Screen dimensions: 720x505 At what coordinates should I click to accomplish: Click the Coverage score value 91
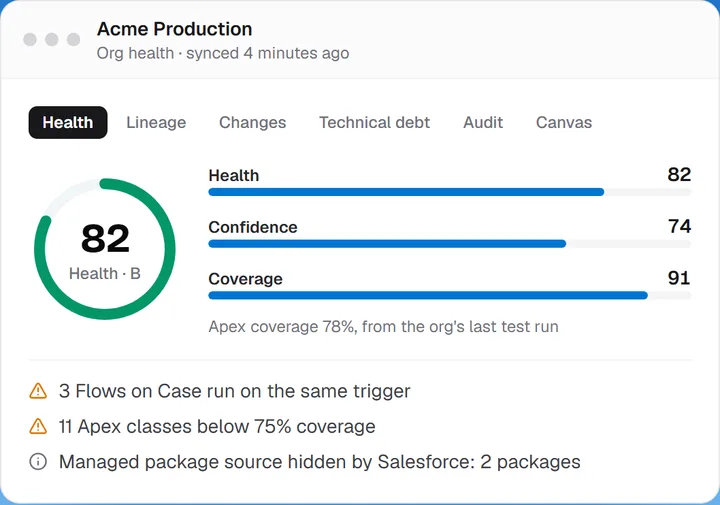679,278
